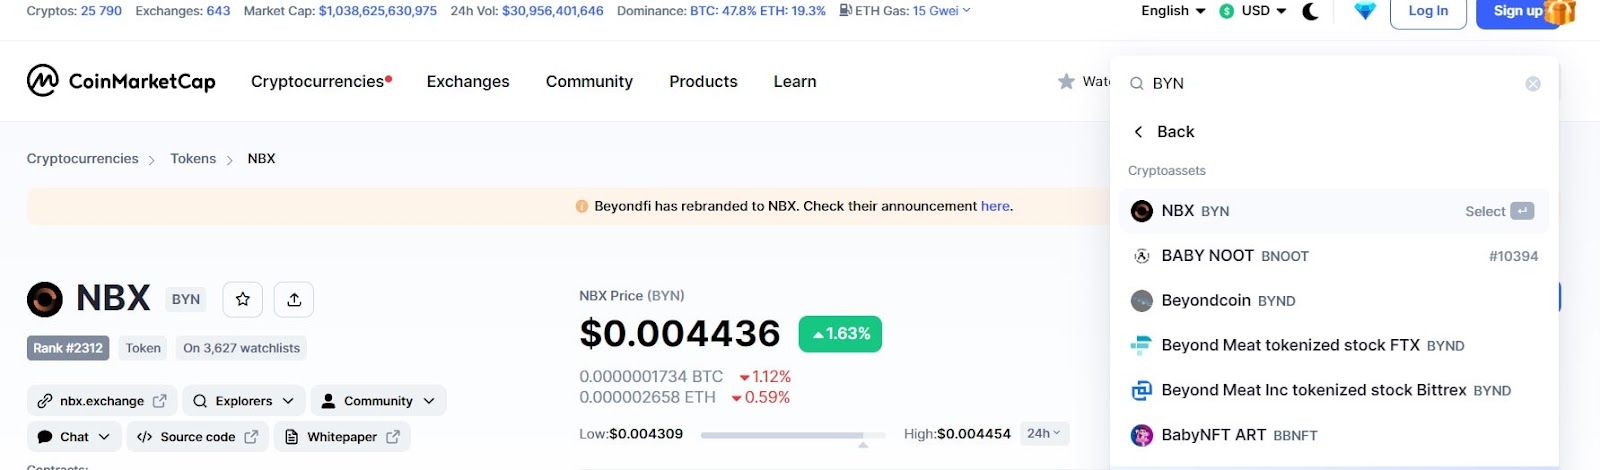Click the Chat bubble icon
The height and width of the screenshot is (470, 1600).
(x=45, y=437)
